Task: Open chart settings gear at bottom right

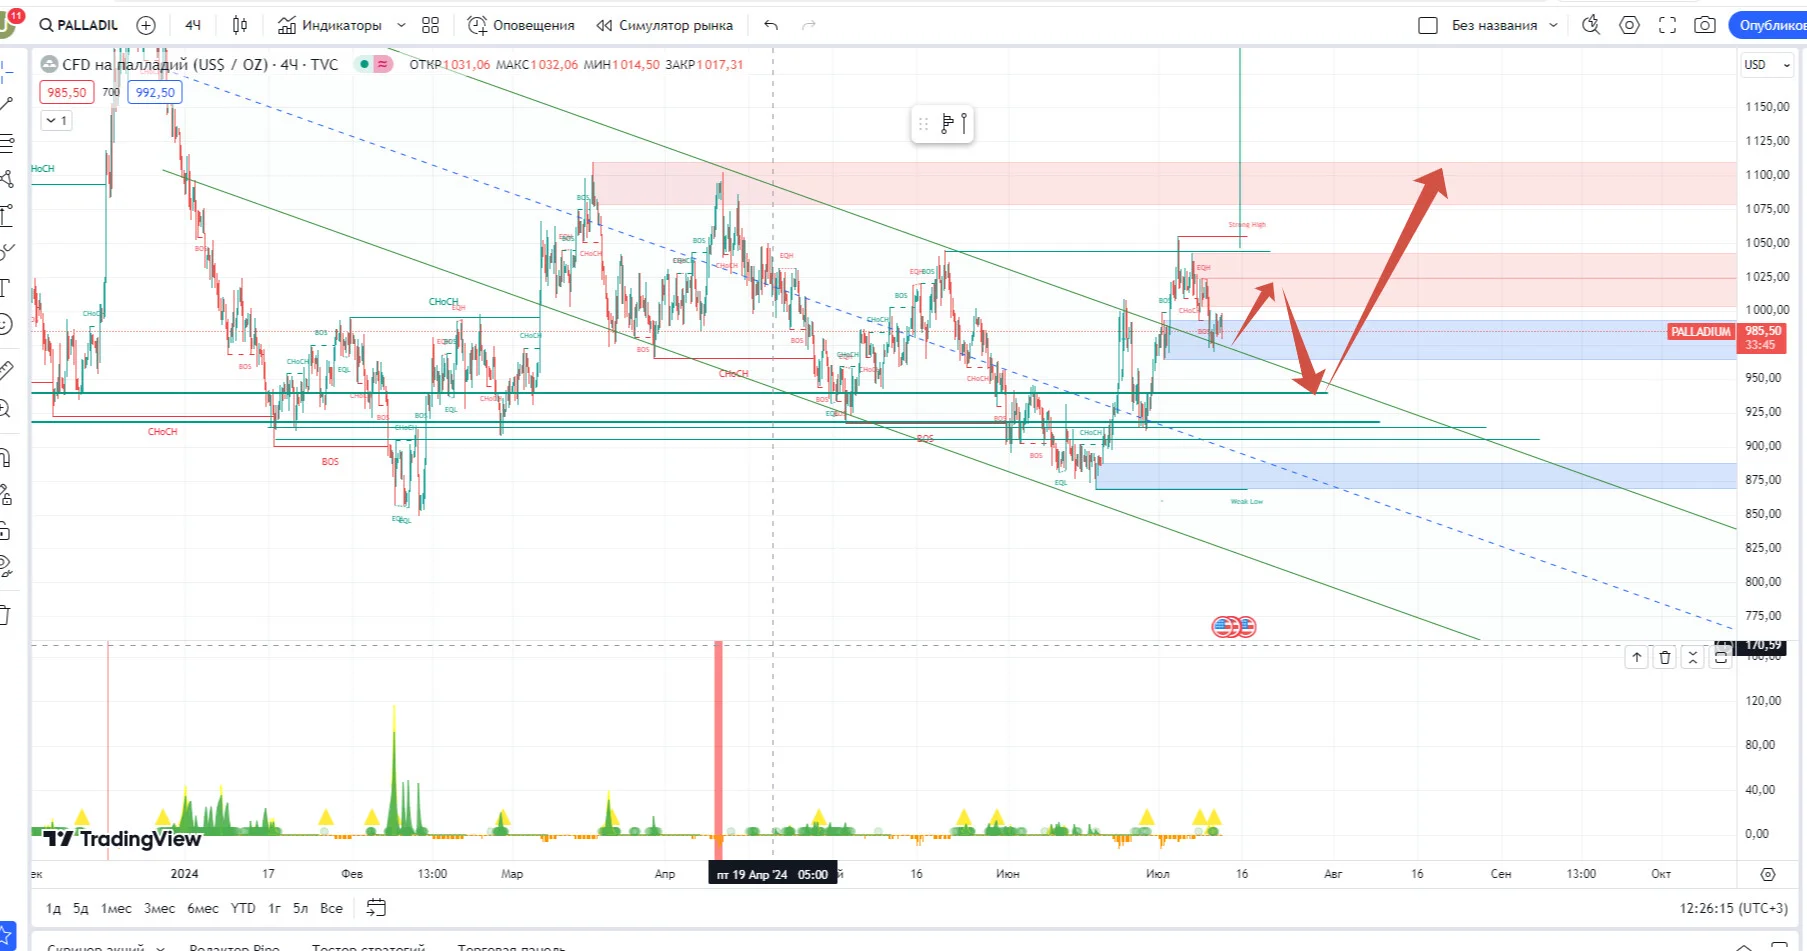Action: [1768, 874]
